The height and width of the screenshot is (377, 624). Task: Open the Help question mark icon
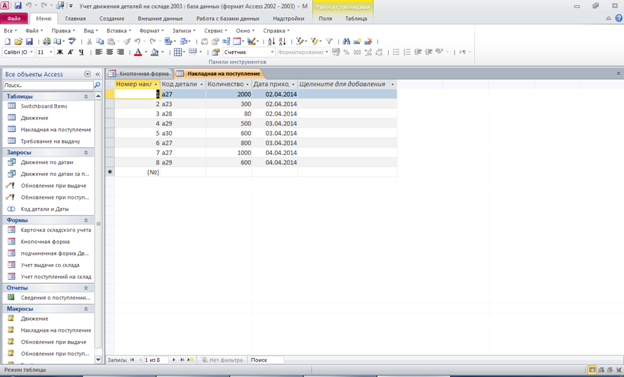coord(619,18)
